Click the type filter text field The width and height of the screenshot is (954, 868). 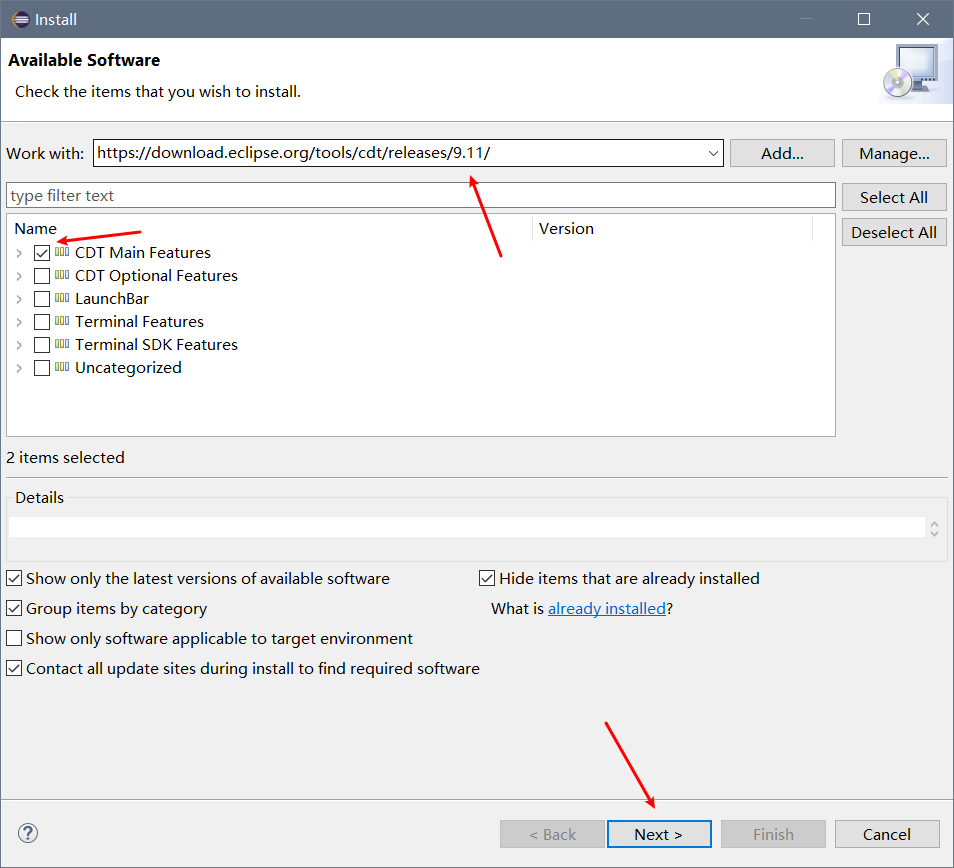(x=420, y=195)
